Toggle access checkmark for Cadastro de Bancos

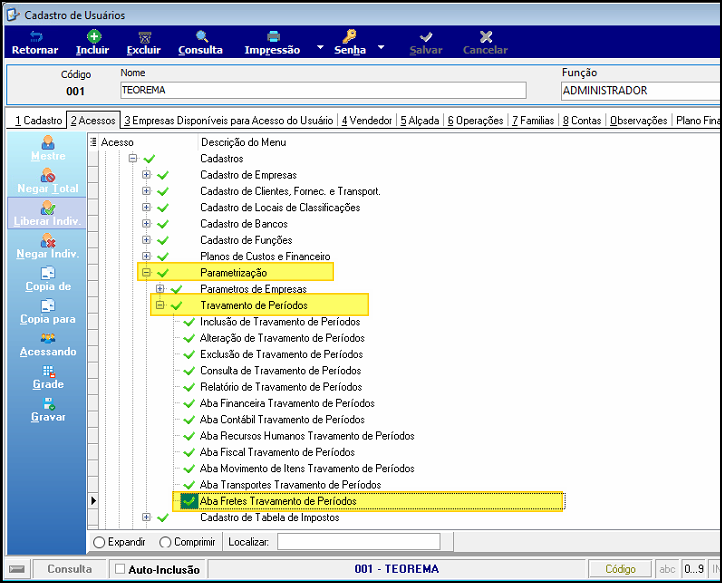point(163,224)
